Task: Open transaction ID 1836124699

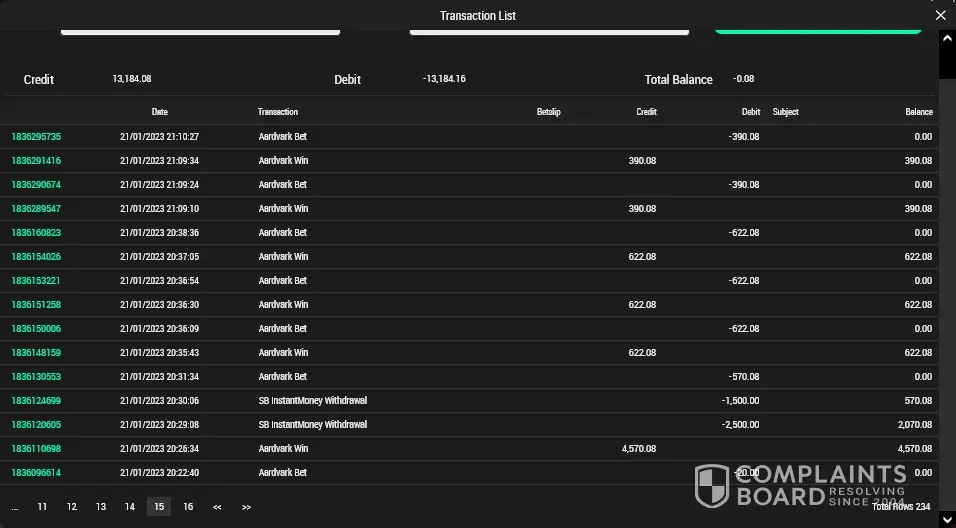Action: click(36, 401)
